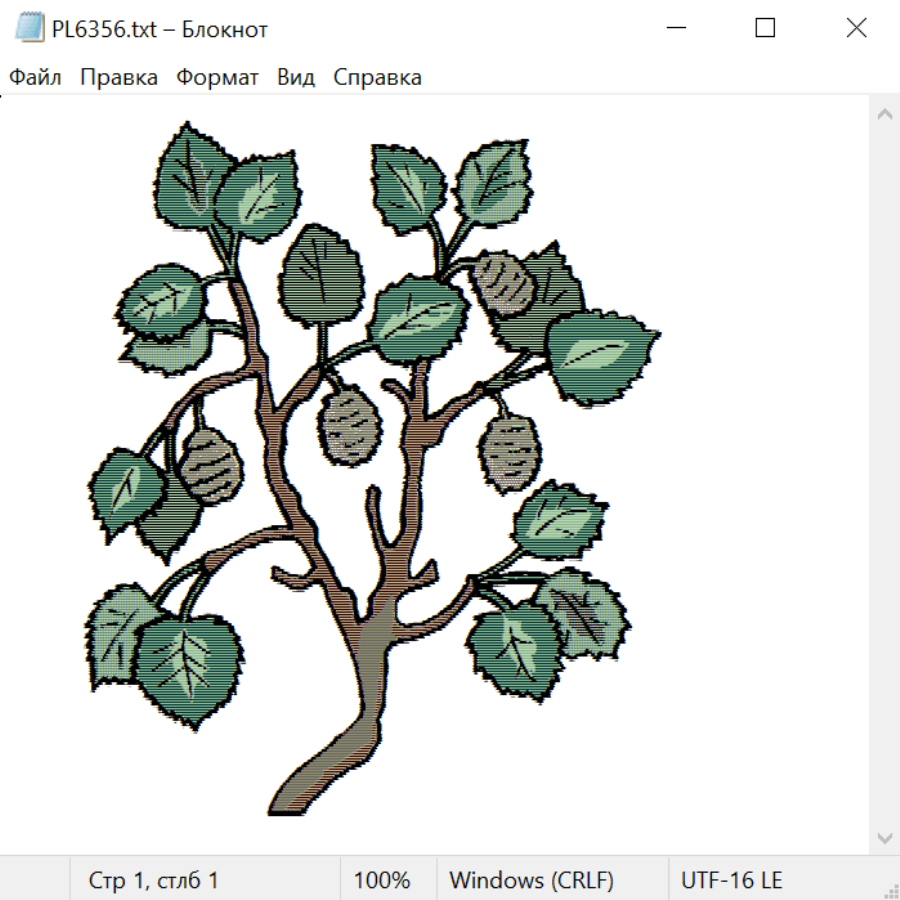Image resolution: width=900 pixels, height=900 pixels.
Task: Close the PL6356.txt Notepad window
Action: [856, 28]
